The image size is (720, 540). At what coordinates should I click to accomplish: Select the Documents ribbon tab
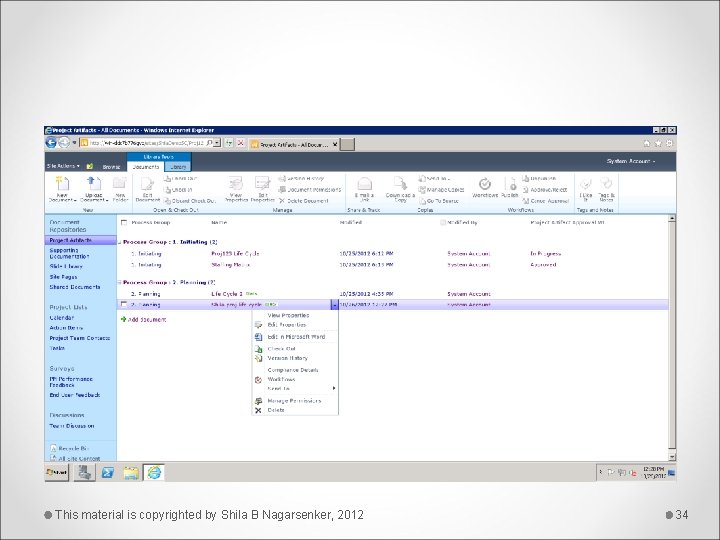tap(146, 167)
